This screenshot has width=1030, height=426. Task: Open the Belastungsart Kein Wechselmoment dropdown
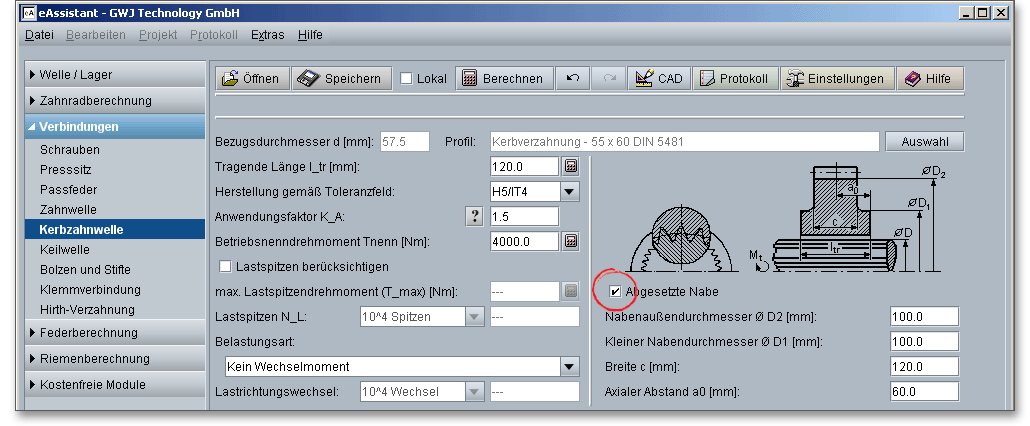pyautogui.click(x=569, y=366)
